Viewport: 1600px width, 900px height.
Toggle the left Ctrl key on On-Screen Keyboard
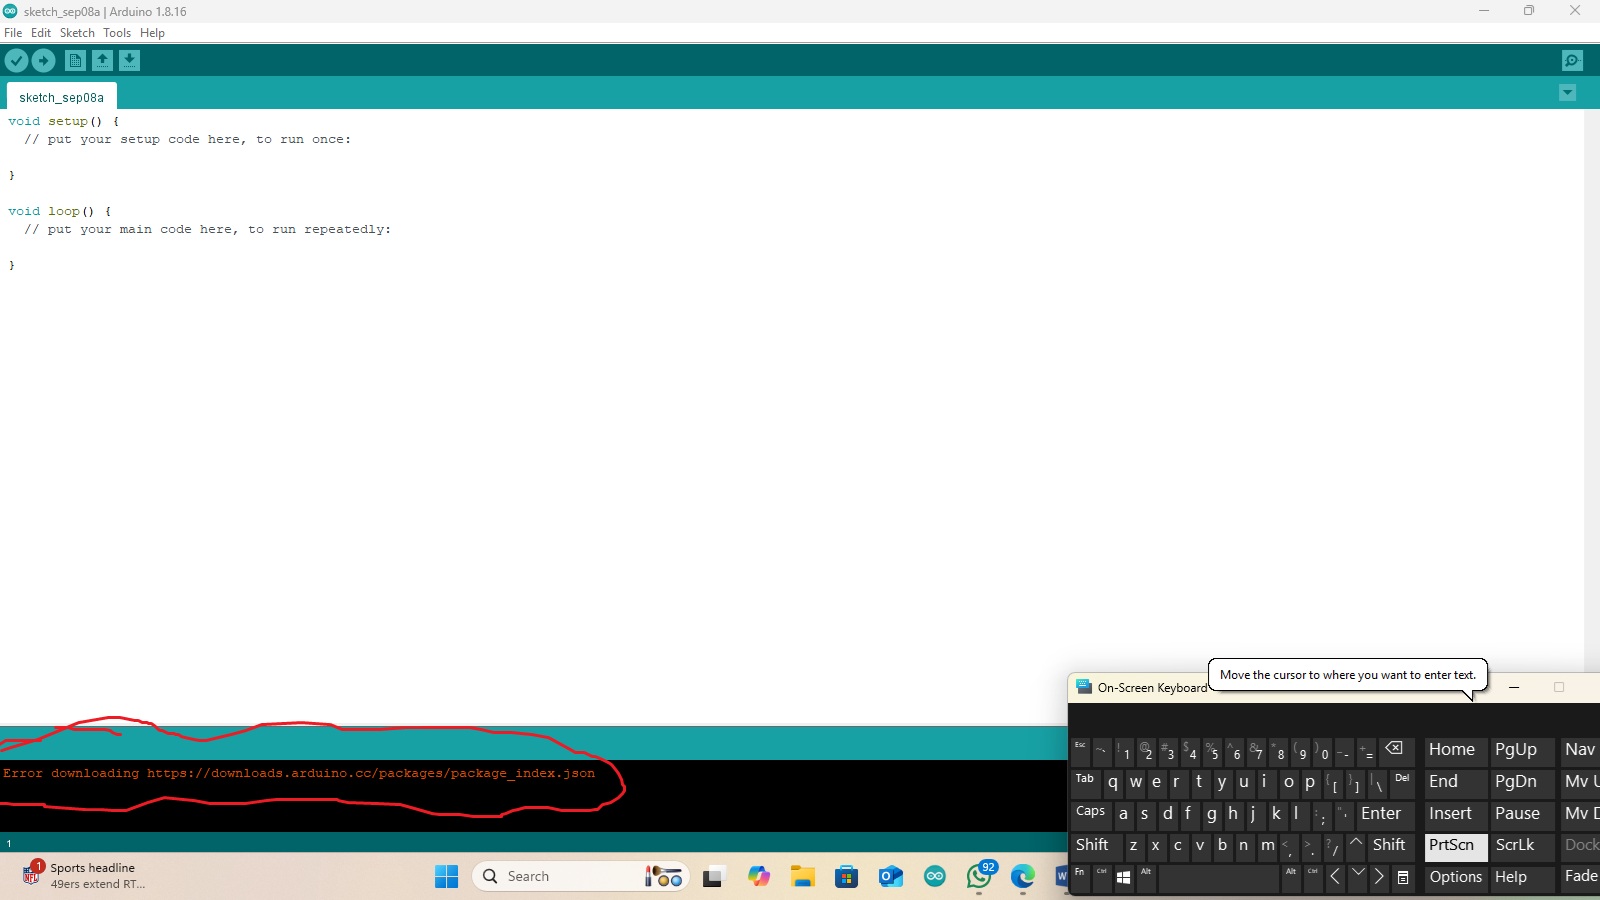click(x=1102, y=877)
